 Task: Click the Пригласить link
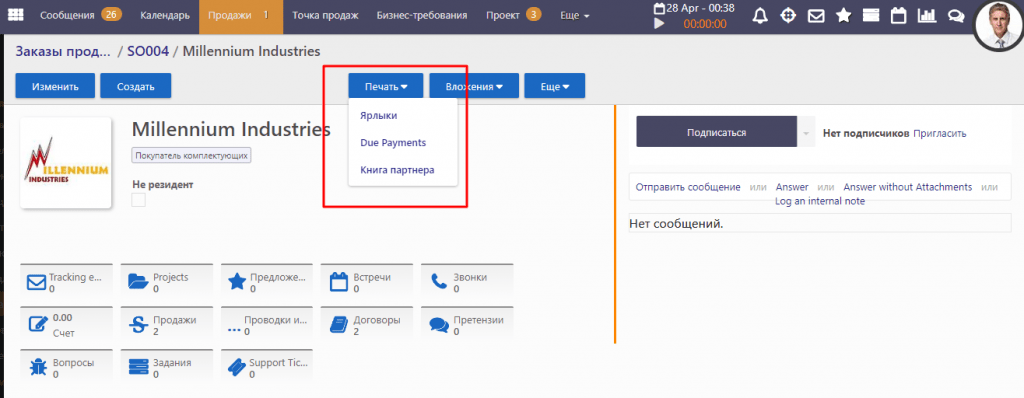pyautogui.click(x=940, y=133)
